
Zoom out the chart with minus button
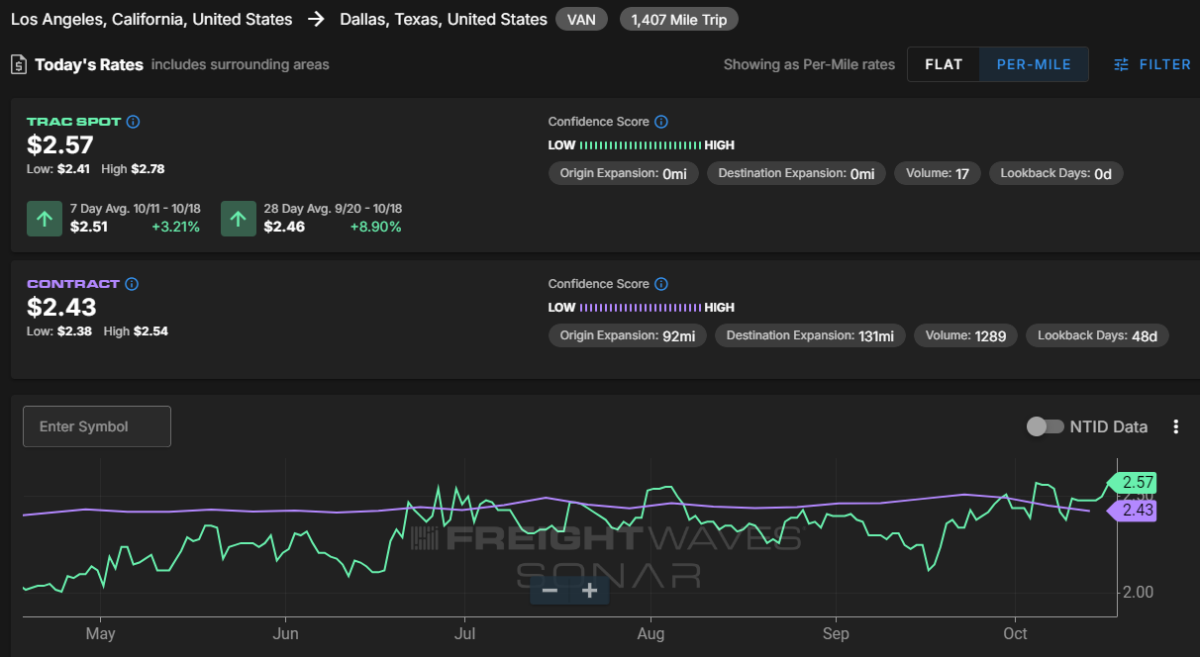click(549, 591)
